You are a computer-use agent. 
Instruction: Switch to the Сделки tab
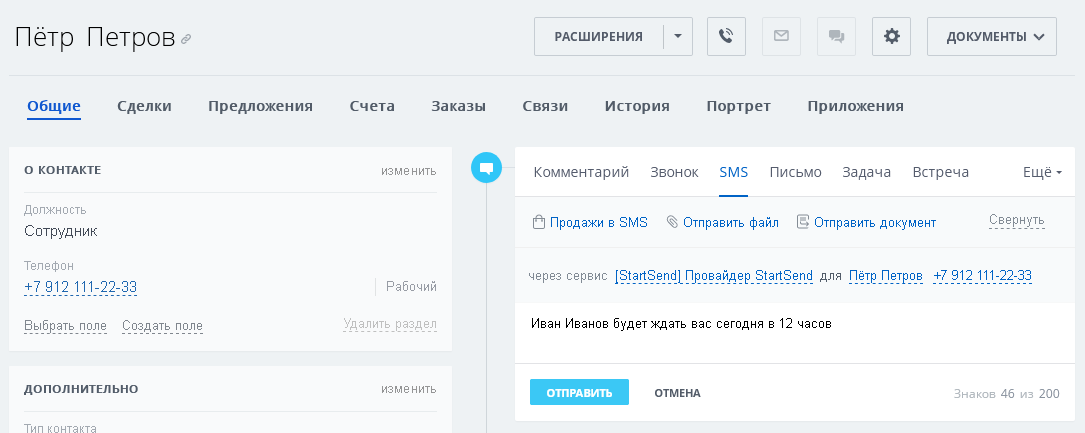click(x=144, y=106)
